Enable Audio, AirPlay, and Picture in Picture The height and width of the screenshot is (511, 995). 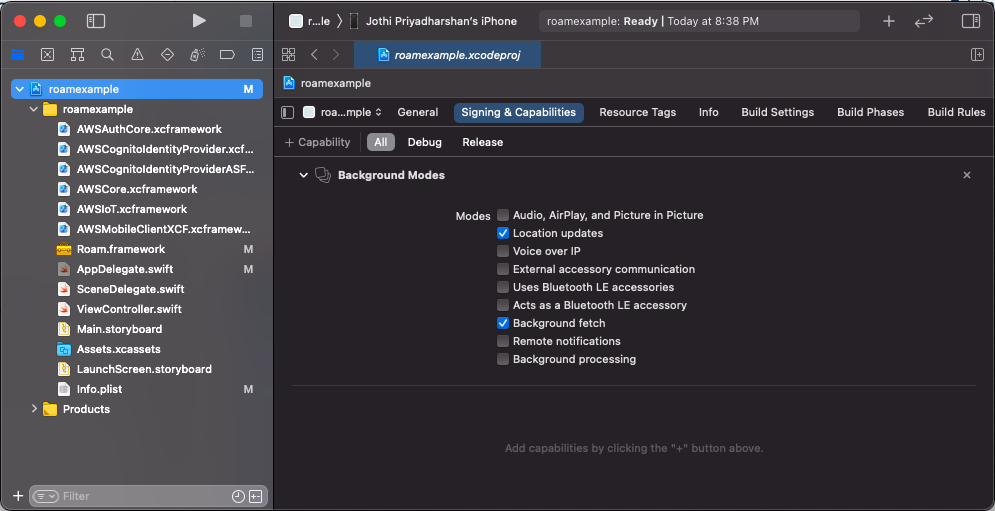pos(503,215)
